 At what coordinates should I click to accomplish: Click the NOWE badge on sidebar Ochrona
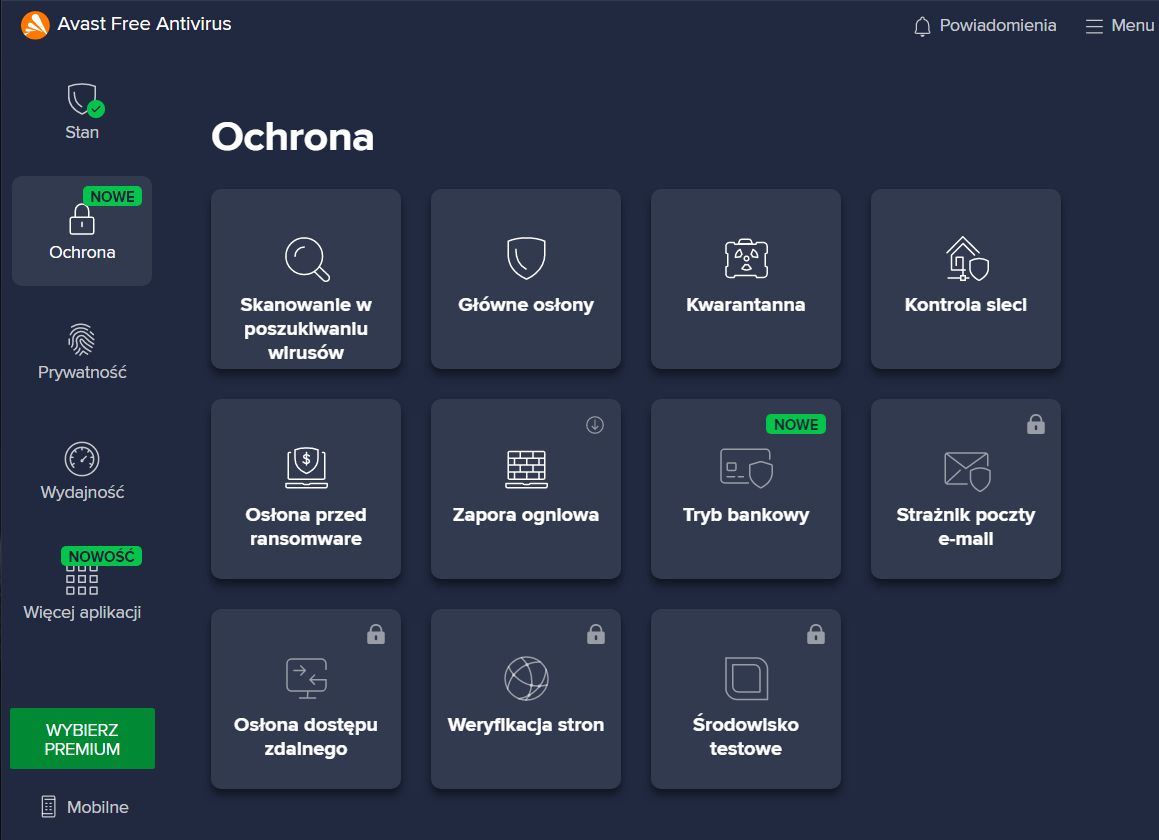tap(112, 197)
